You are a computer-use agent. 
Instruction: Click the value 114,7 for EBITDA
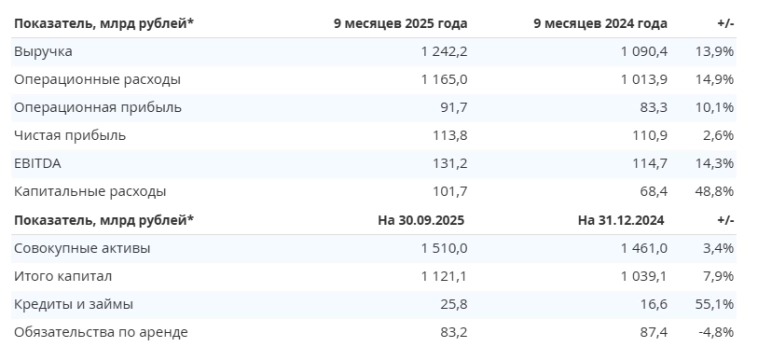pyautogui.click(x=650, y=163)
